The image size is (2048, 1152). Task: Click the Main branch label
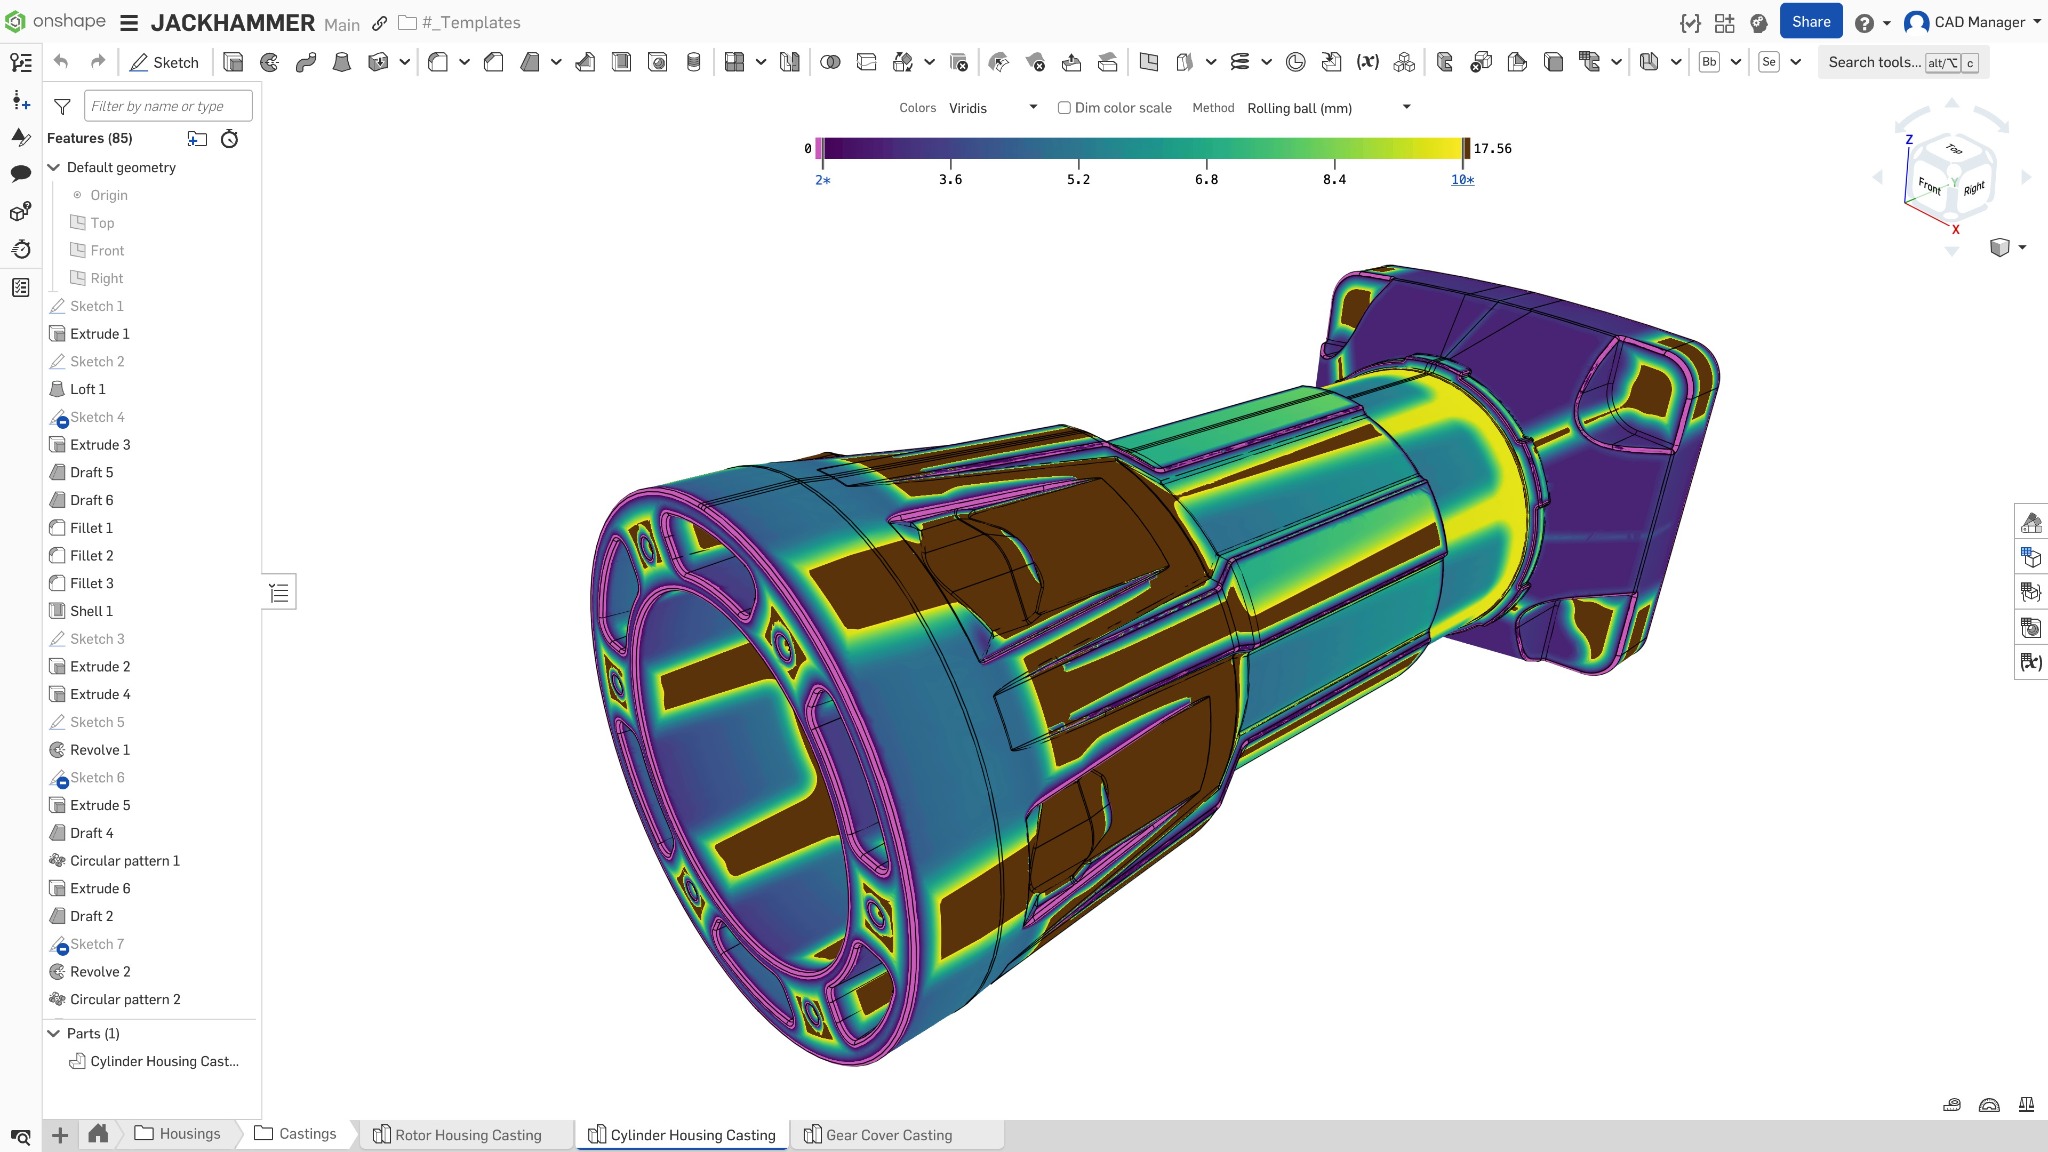click(x=342, y=24)
